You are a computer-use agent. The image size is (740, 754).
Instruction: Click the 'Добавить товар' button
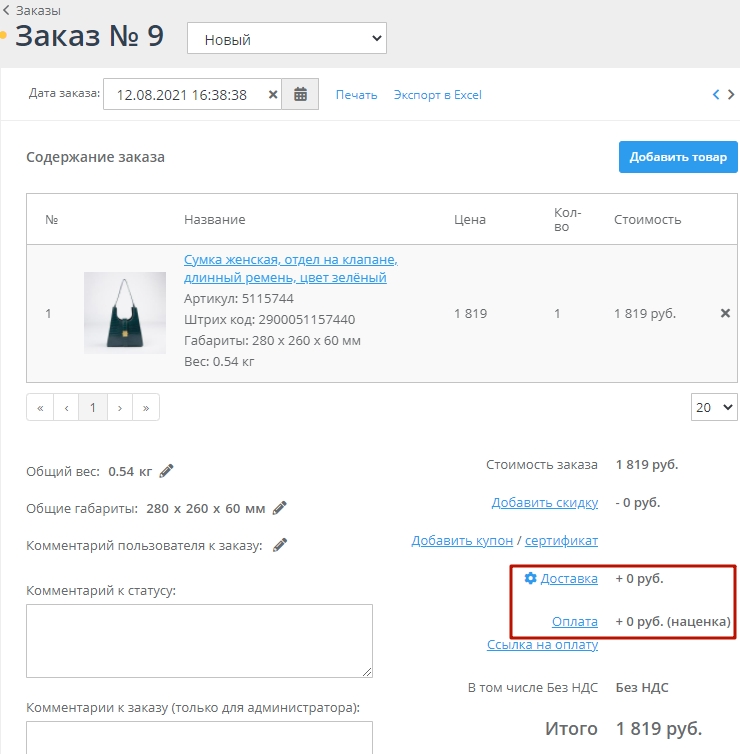[x=678, y=157]
